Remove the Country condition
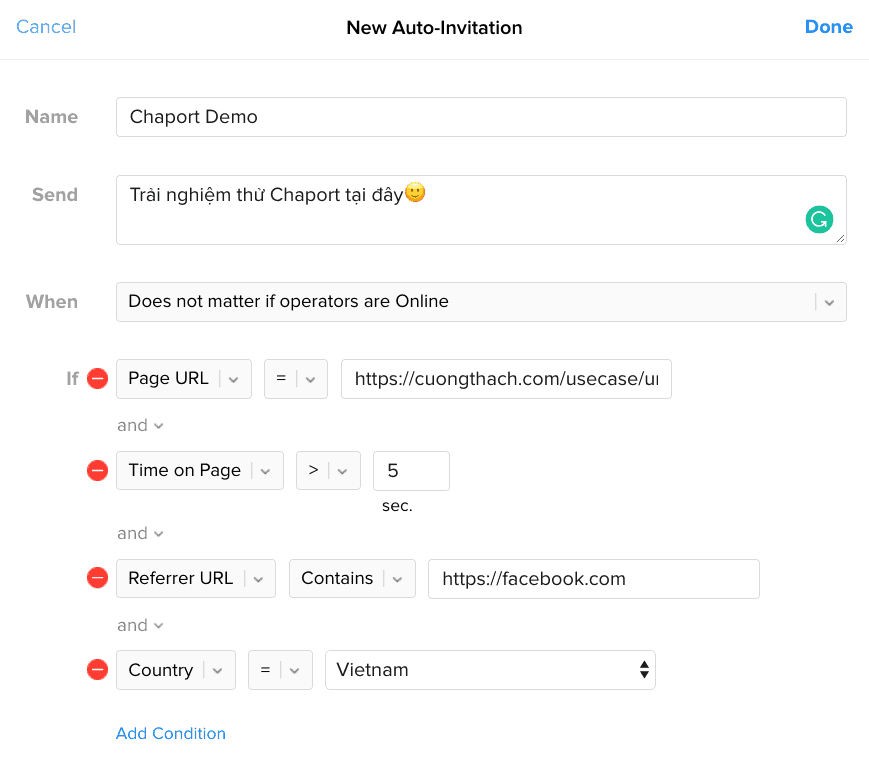The height and width of the screenshot is (781, 869). (x=98, y=670)
